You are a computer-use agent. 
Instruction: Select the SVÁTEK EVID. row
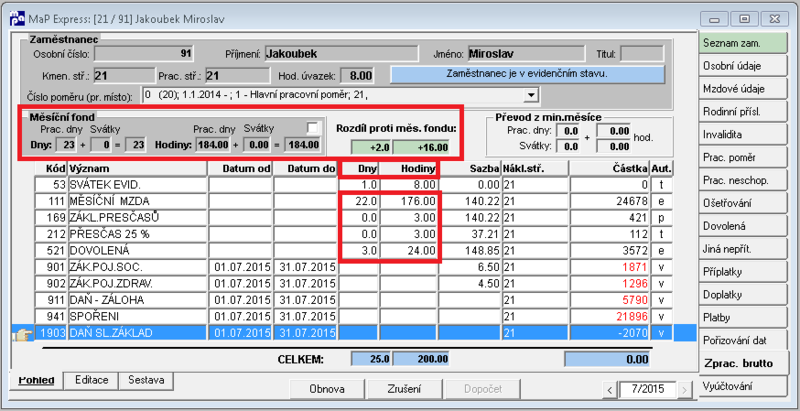point(354,184)
